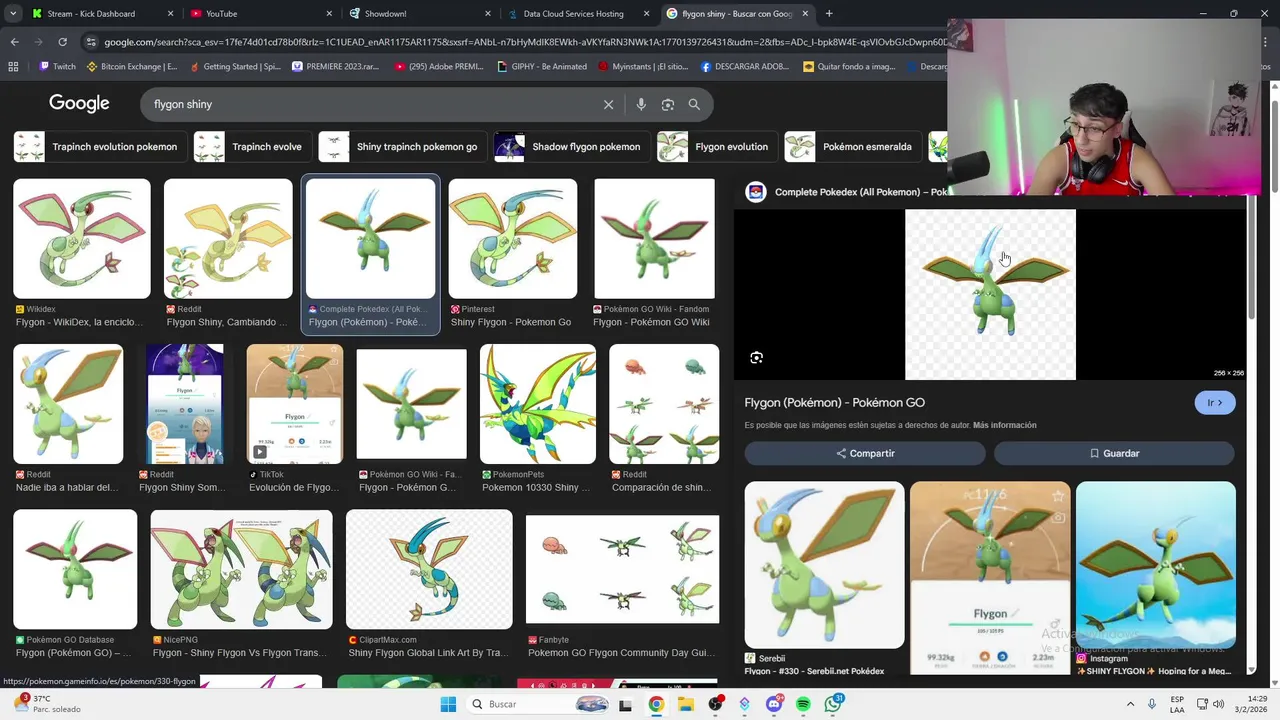Close the Showdown! tab

[487, 14]
